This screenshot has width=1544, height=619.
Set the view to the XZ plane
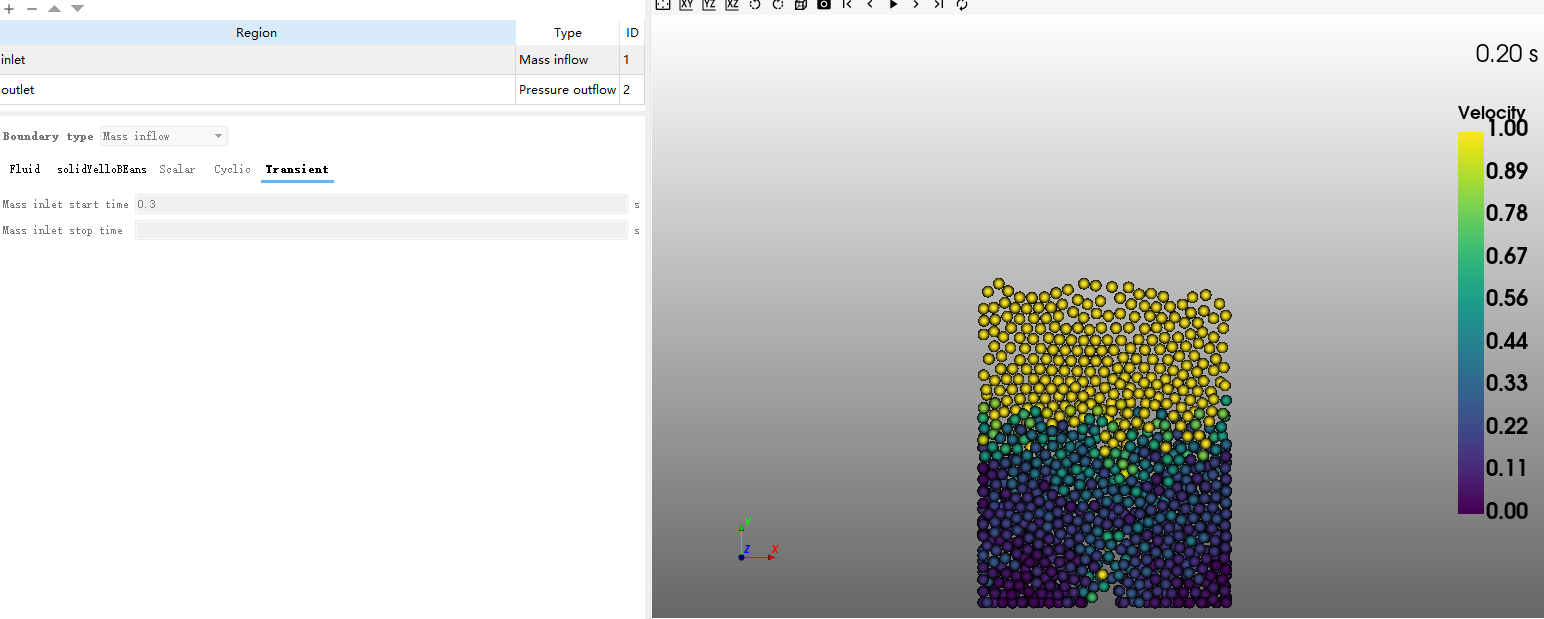pos(732,4)
